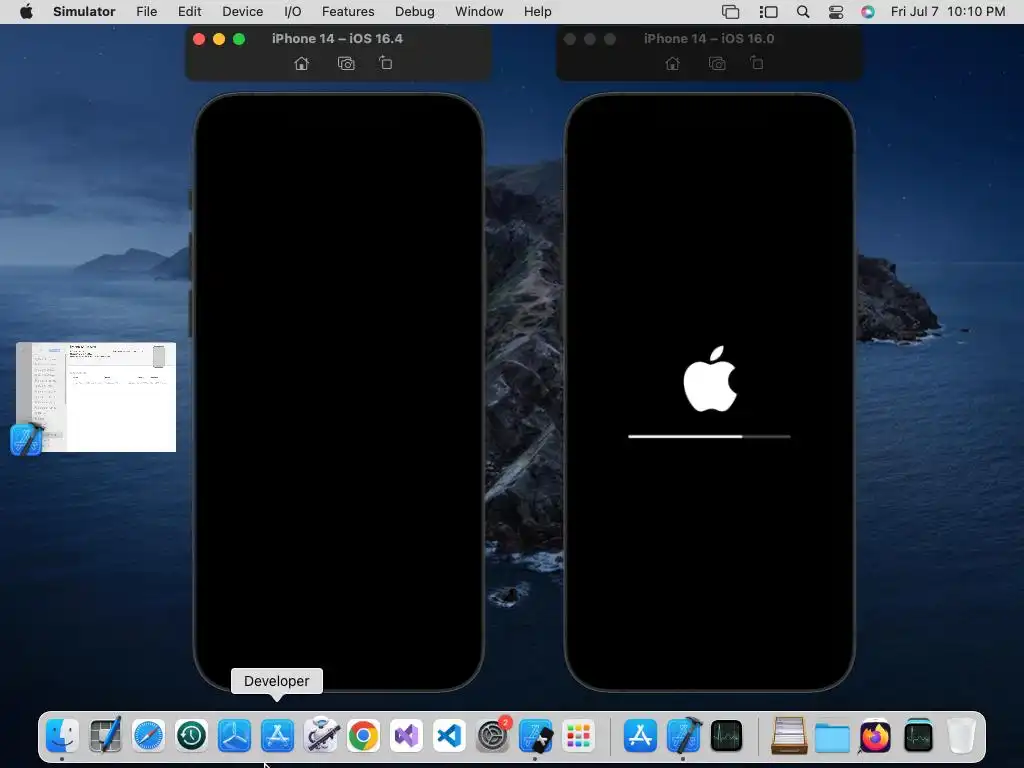1024x768 pixels.
Task: Open the Apple menu
Action: click(x=26, y=12)
